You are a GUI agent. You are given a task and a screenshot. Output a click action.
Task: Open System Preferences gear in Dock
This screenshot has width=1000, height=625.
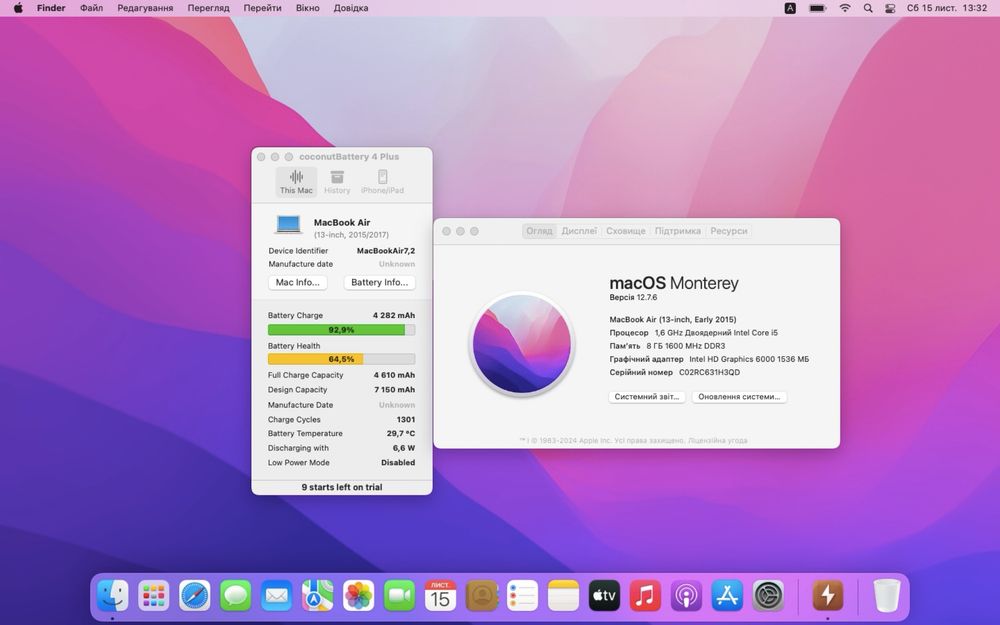pos(768,596)
